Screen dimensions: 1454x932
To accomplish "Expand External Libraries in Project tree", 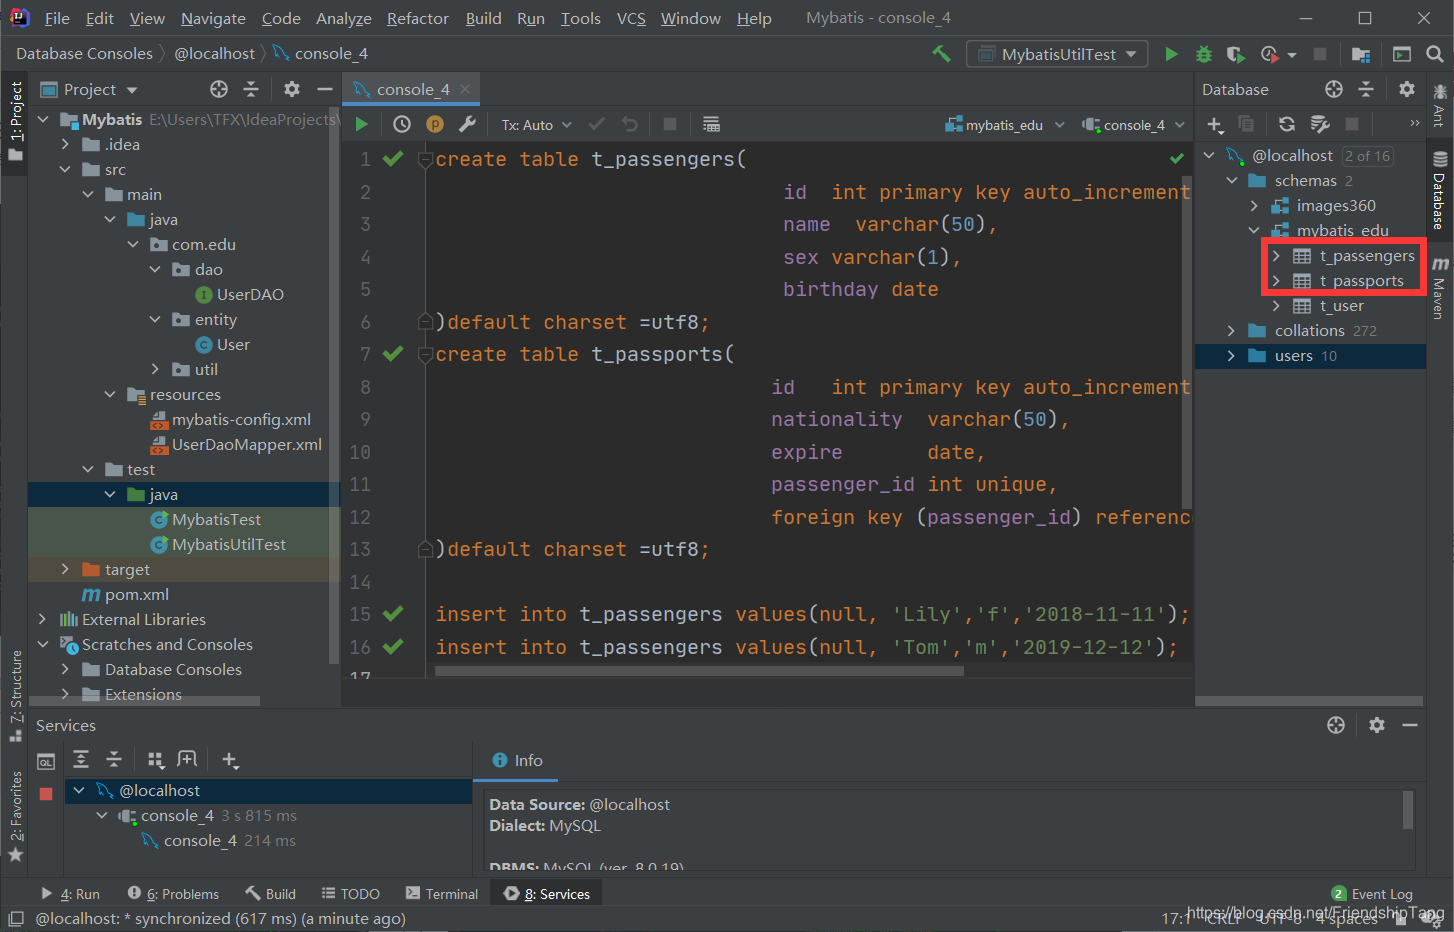I will (x=42, y=619).
